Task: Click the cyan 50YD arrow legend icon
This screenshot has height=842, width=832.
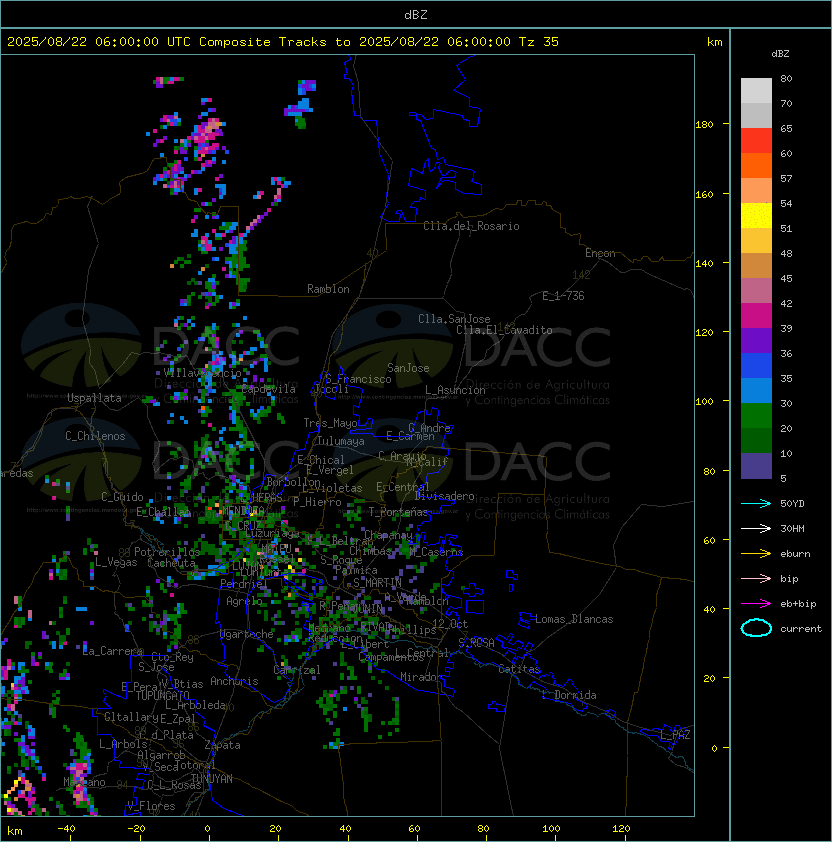Action: tap(756, 503)
